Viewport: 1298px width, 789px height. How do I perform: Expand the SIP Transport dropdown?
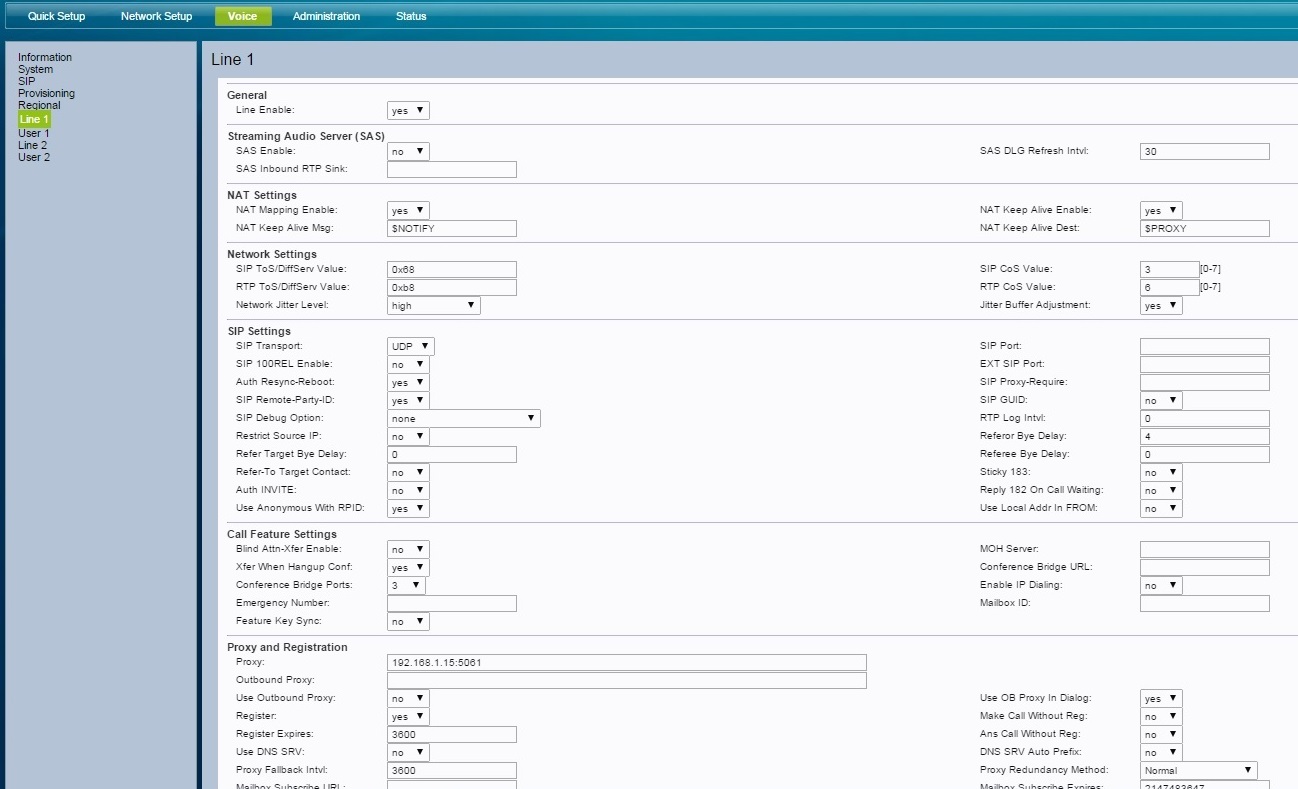pyautogui.click(x=410, y=346)
